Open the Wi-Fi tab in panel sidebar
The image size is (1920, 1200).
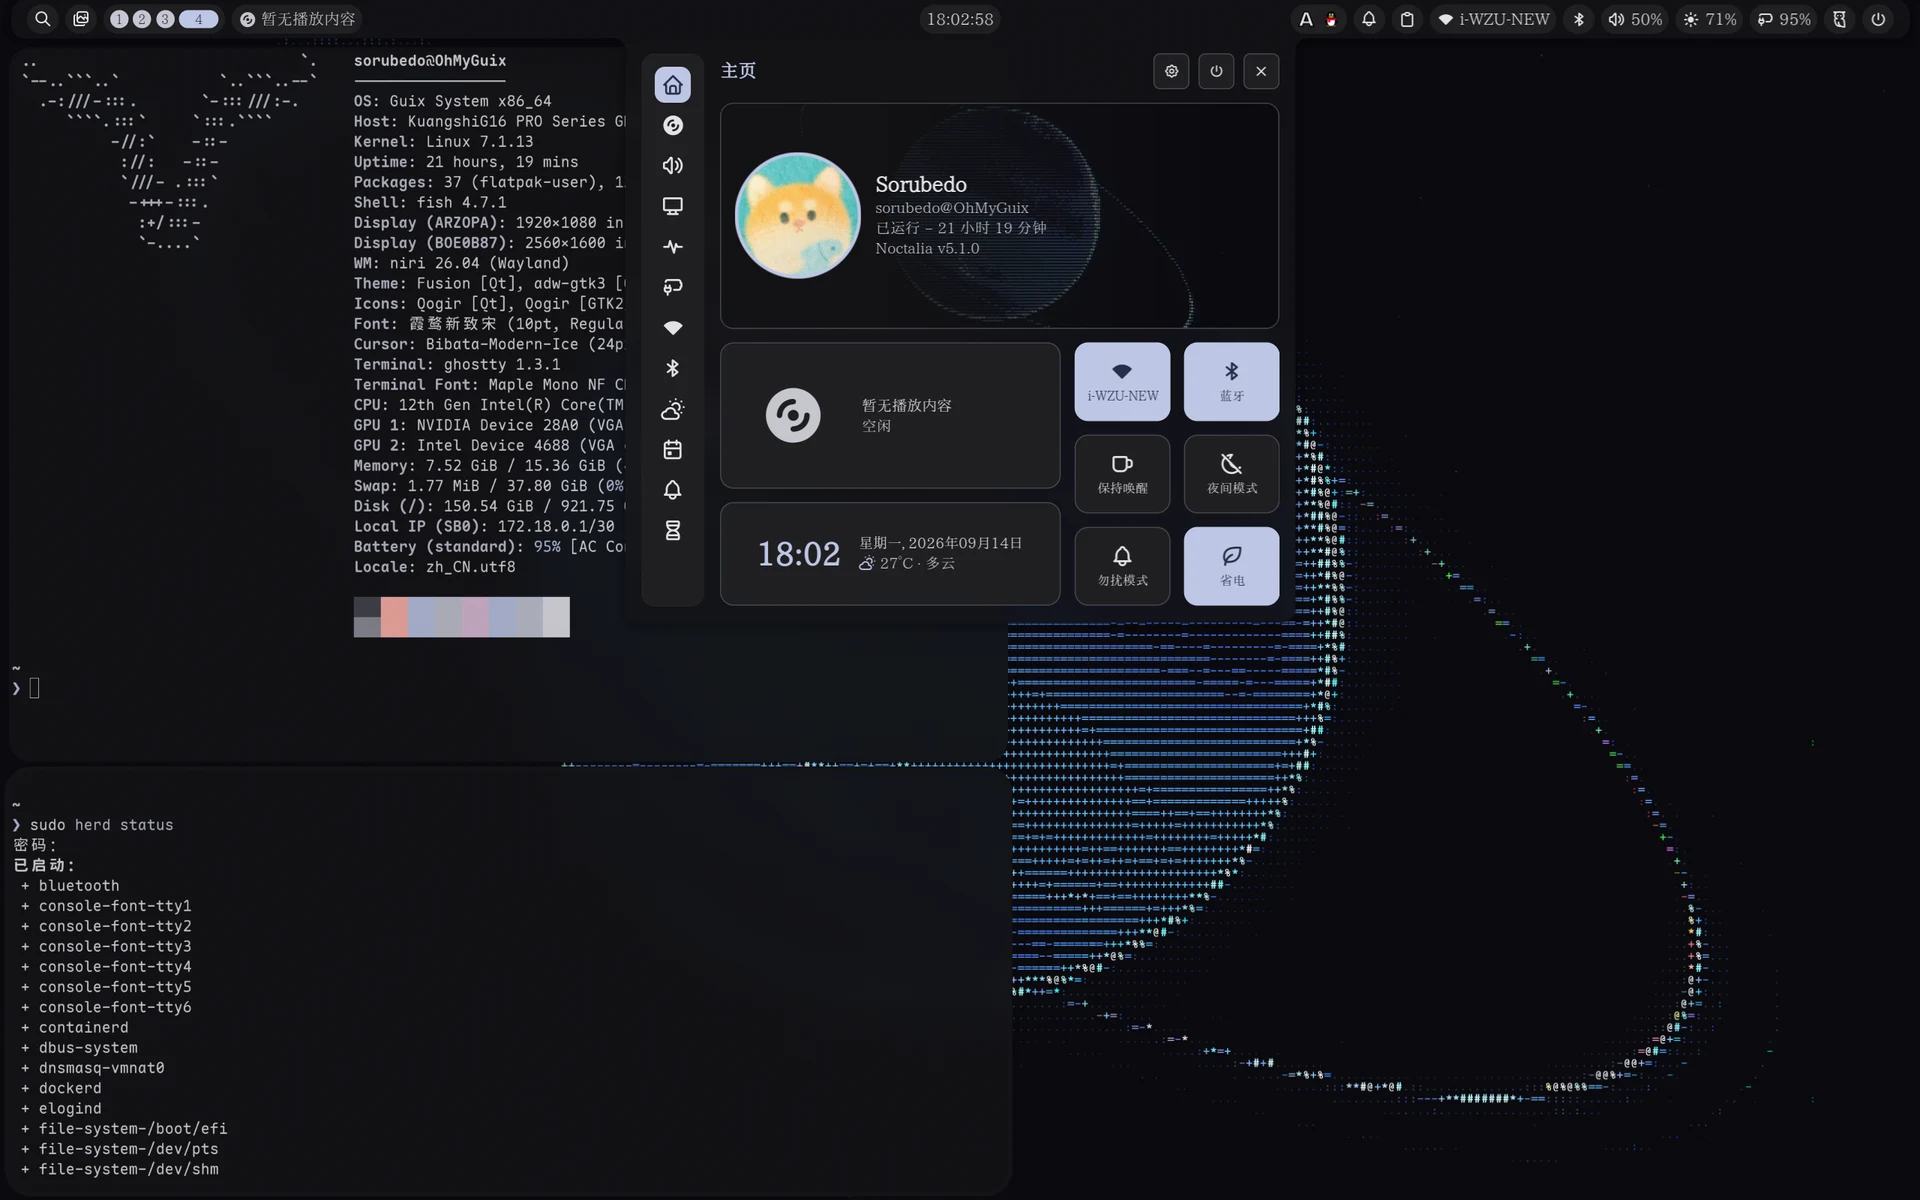coord(672,327)
